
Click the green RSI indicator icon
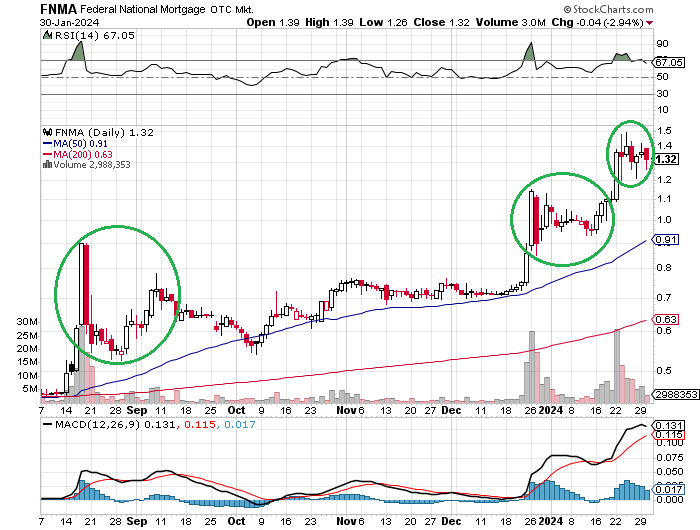point(47,35)
